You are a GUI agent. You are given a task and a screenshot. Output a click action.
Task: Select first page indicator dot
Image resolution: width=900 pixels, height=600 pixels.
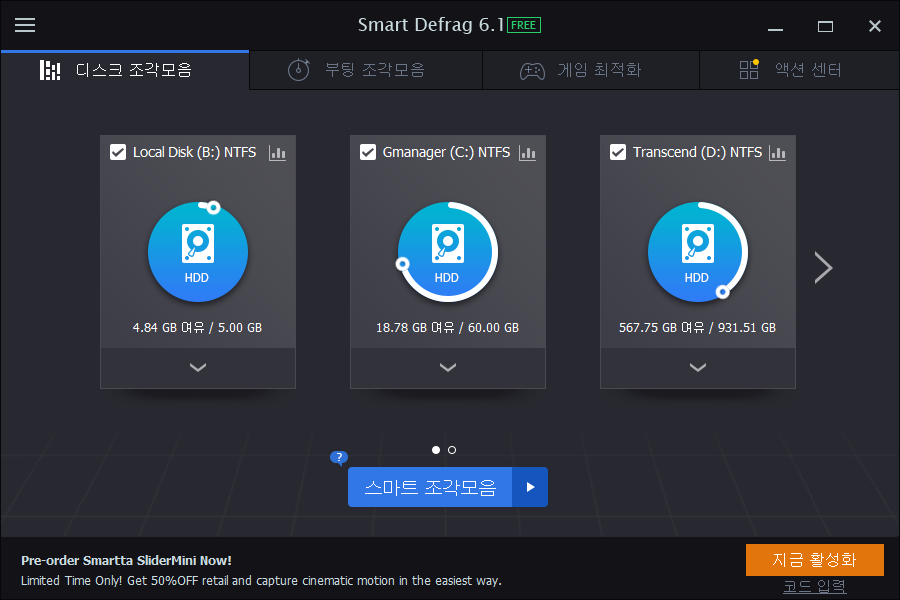click(436, 450)
